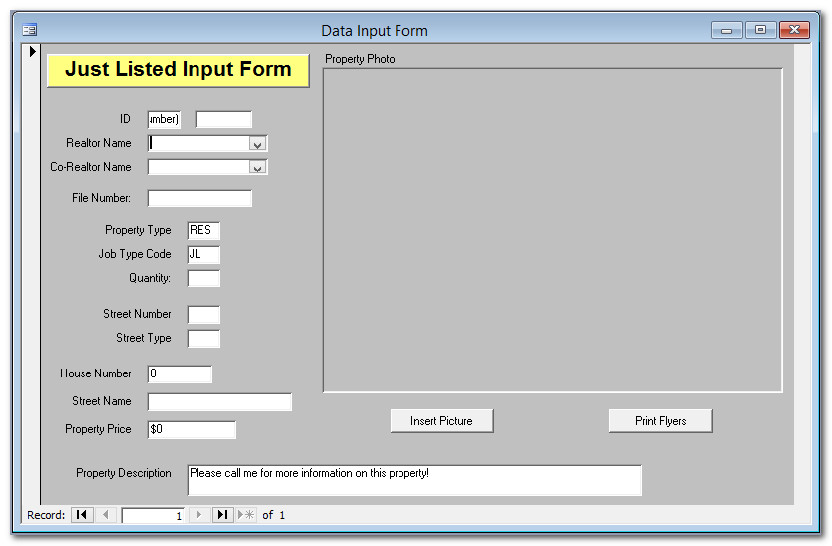The width and height of the screenshot is (832, 546).
Task: Click the form icon in title bar
Action: (29, 31)
